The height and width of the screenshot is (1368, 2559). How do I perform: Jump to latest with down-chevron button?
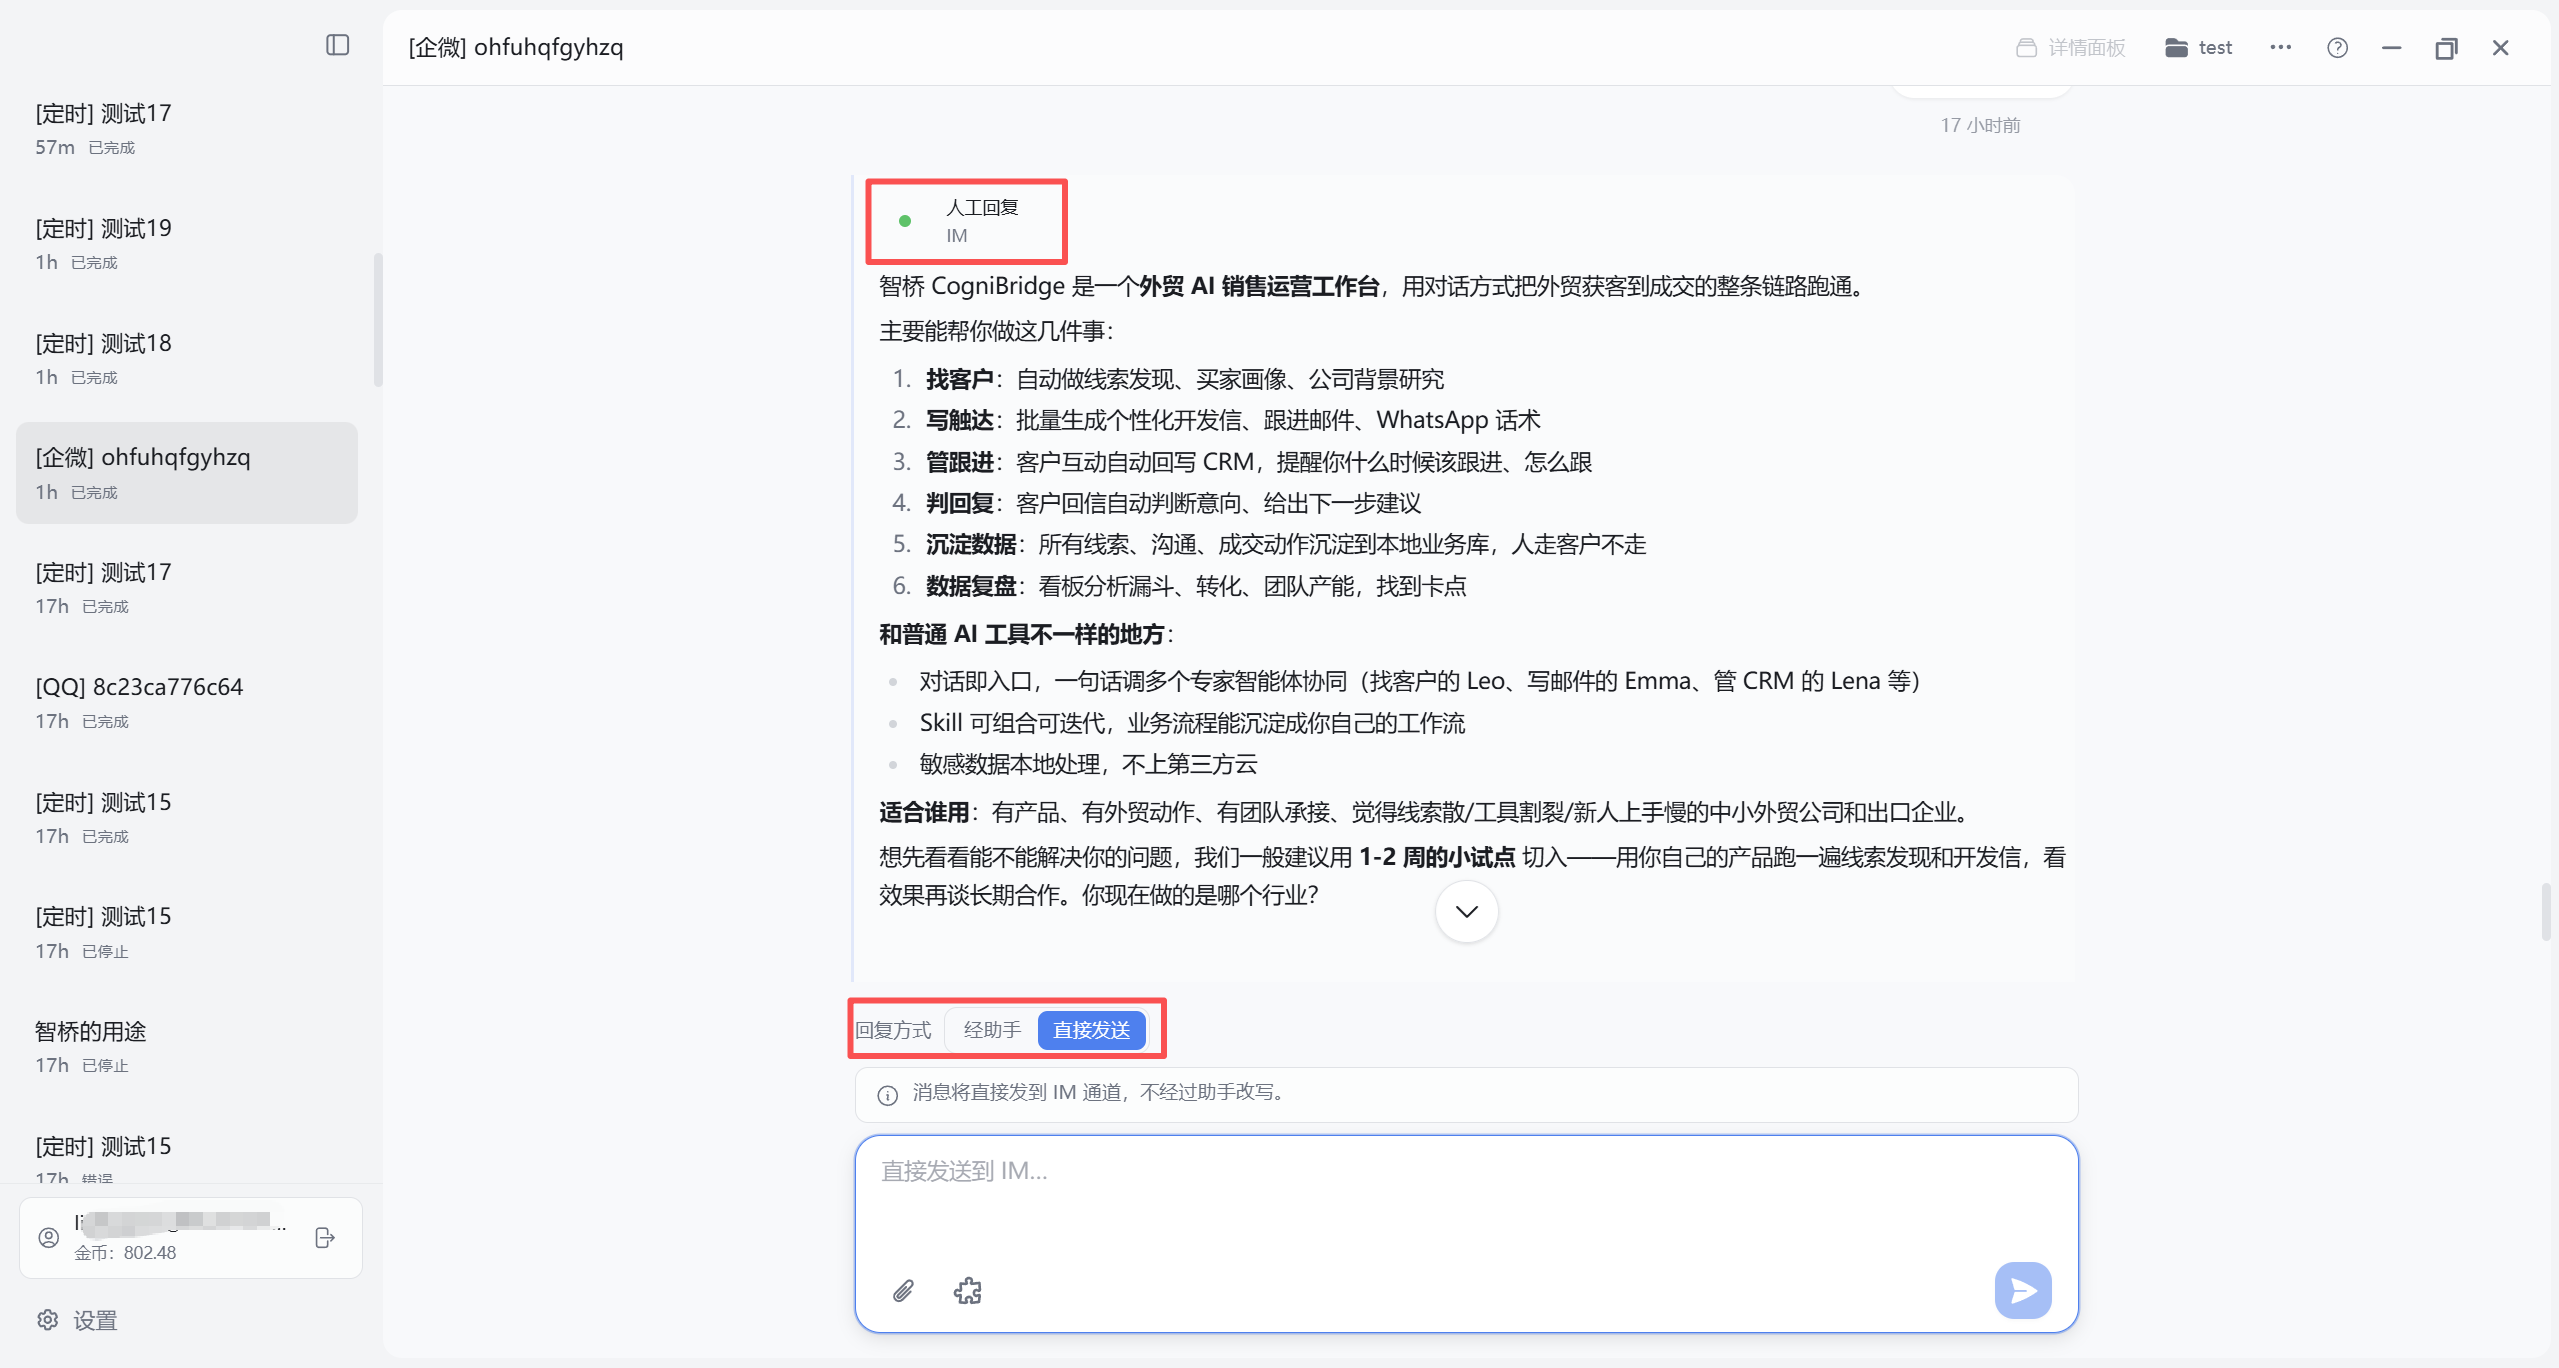[x=1466, y=911]
